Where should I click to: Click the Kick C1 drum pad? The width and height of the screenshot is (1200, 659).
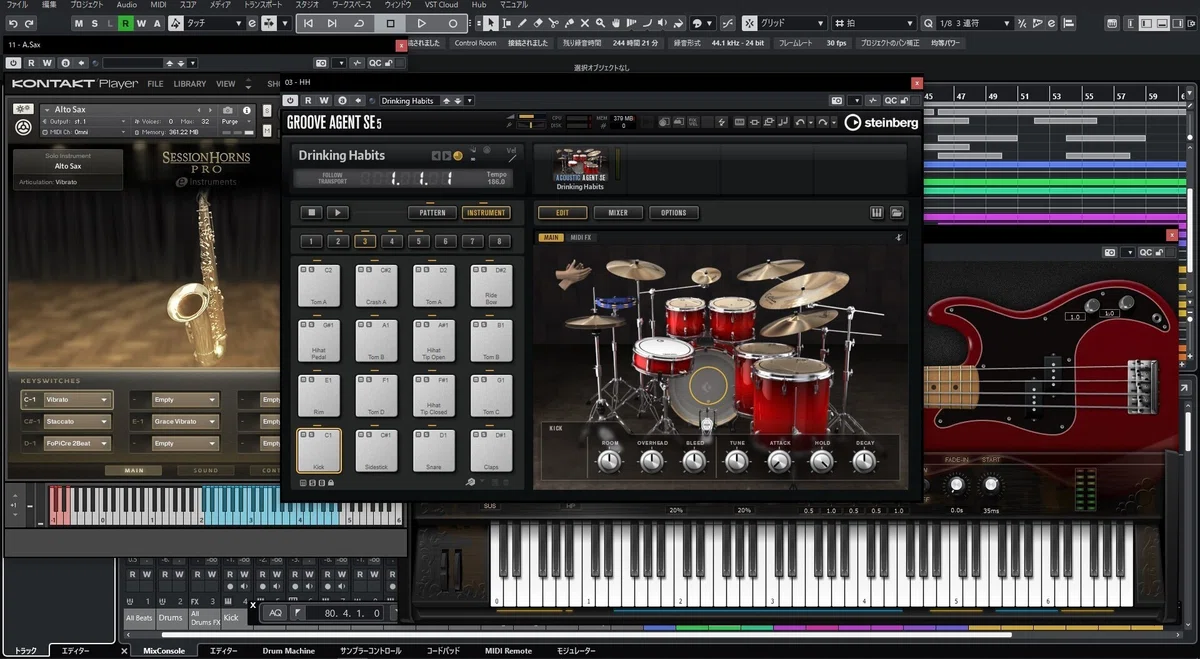pos(319,451)
